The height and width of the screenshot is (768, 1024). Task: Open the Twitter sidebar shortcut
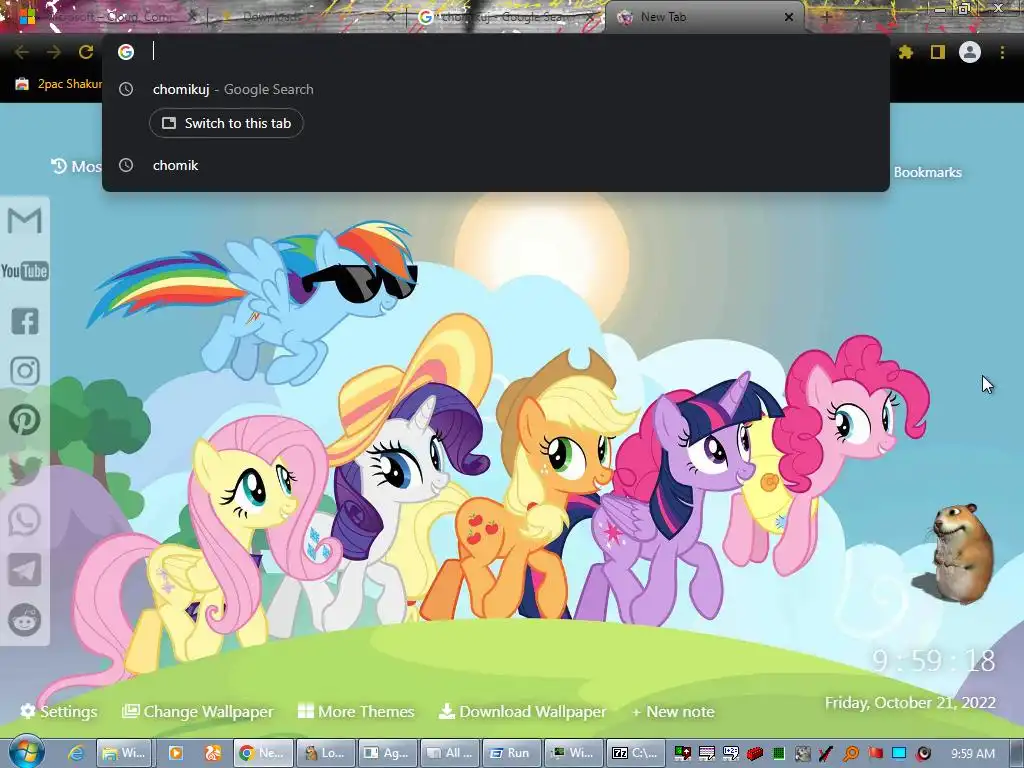click(x=25, y=470)
